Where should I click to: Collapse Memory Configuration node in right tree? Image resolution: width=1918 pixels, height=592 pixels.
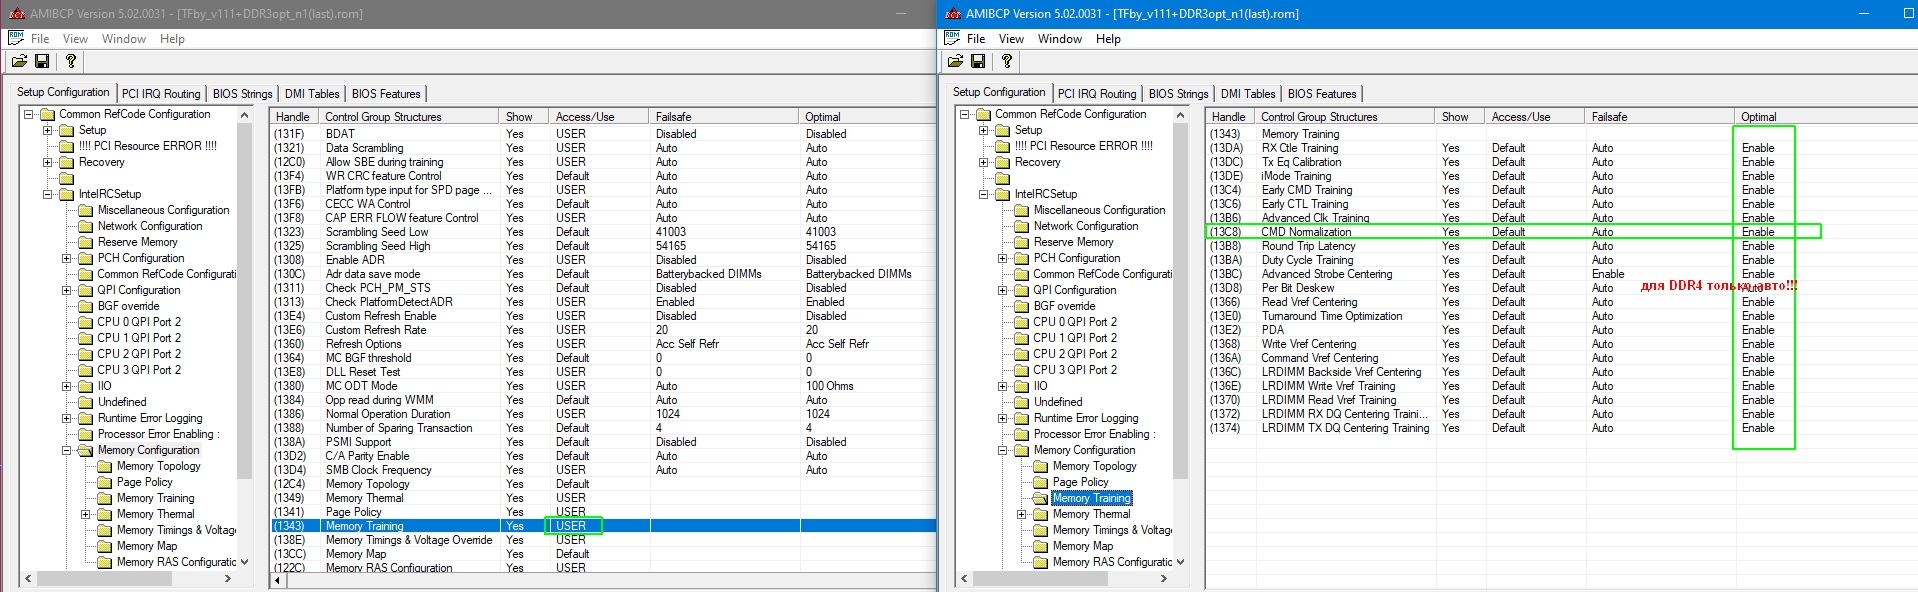click(x=1003, y=450)
